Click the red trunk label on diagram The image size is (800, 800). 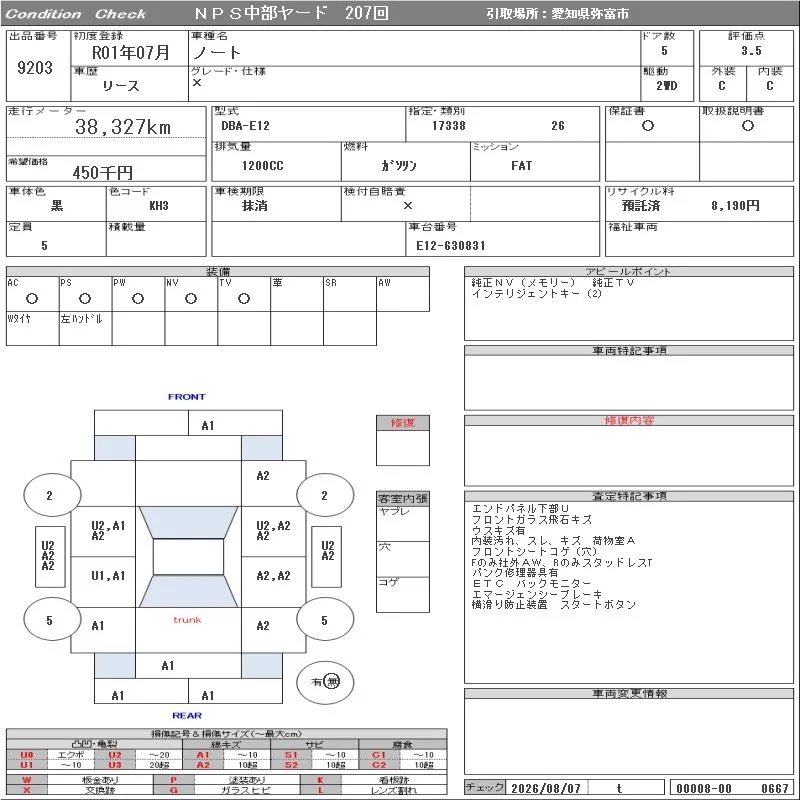pyautogui.click(x=187, y=620)
